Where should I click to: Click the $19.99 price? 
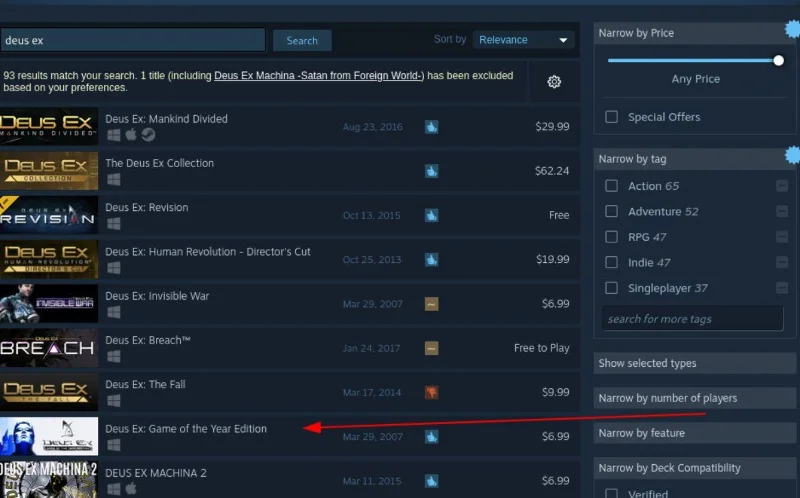tap(553, 259)
